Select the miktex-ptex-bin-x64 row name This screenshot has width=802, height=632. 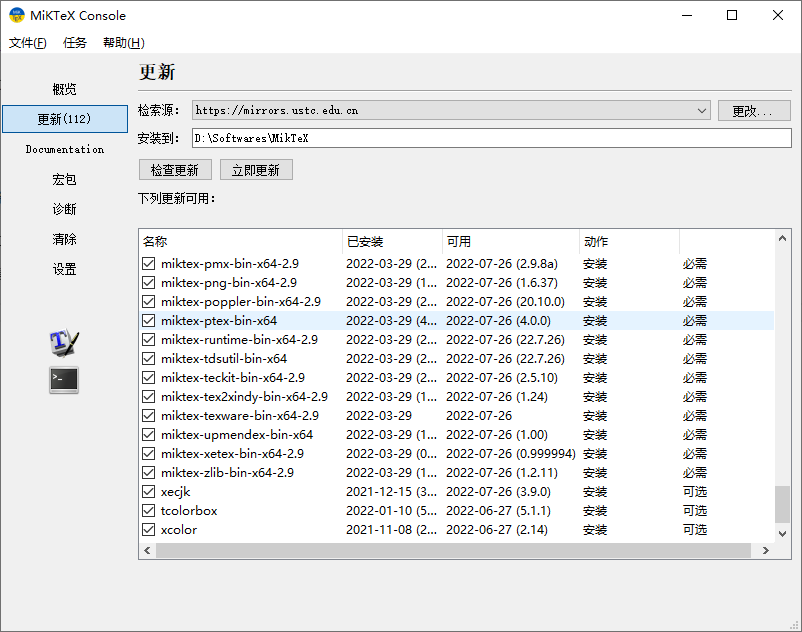(x=219, y=321)
